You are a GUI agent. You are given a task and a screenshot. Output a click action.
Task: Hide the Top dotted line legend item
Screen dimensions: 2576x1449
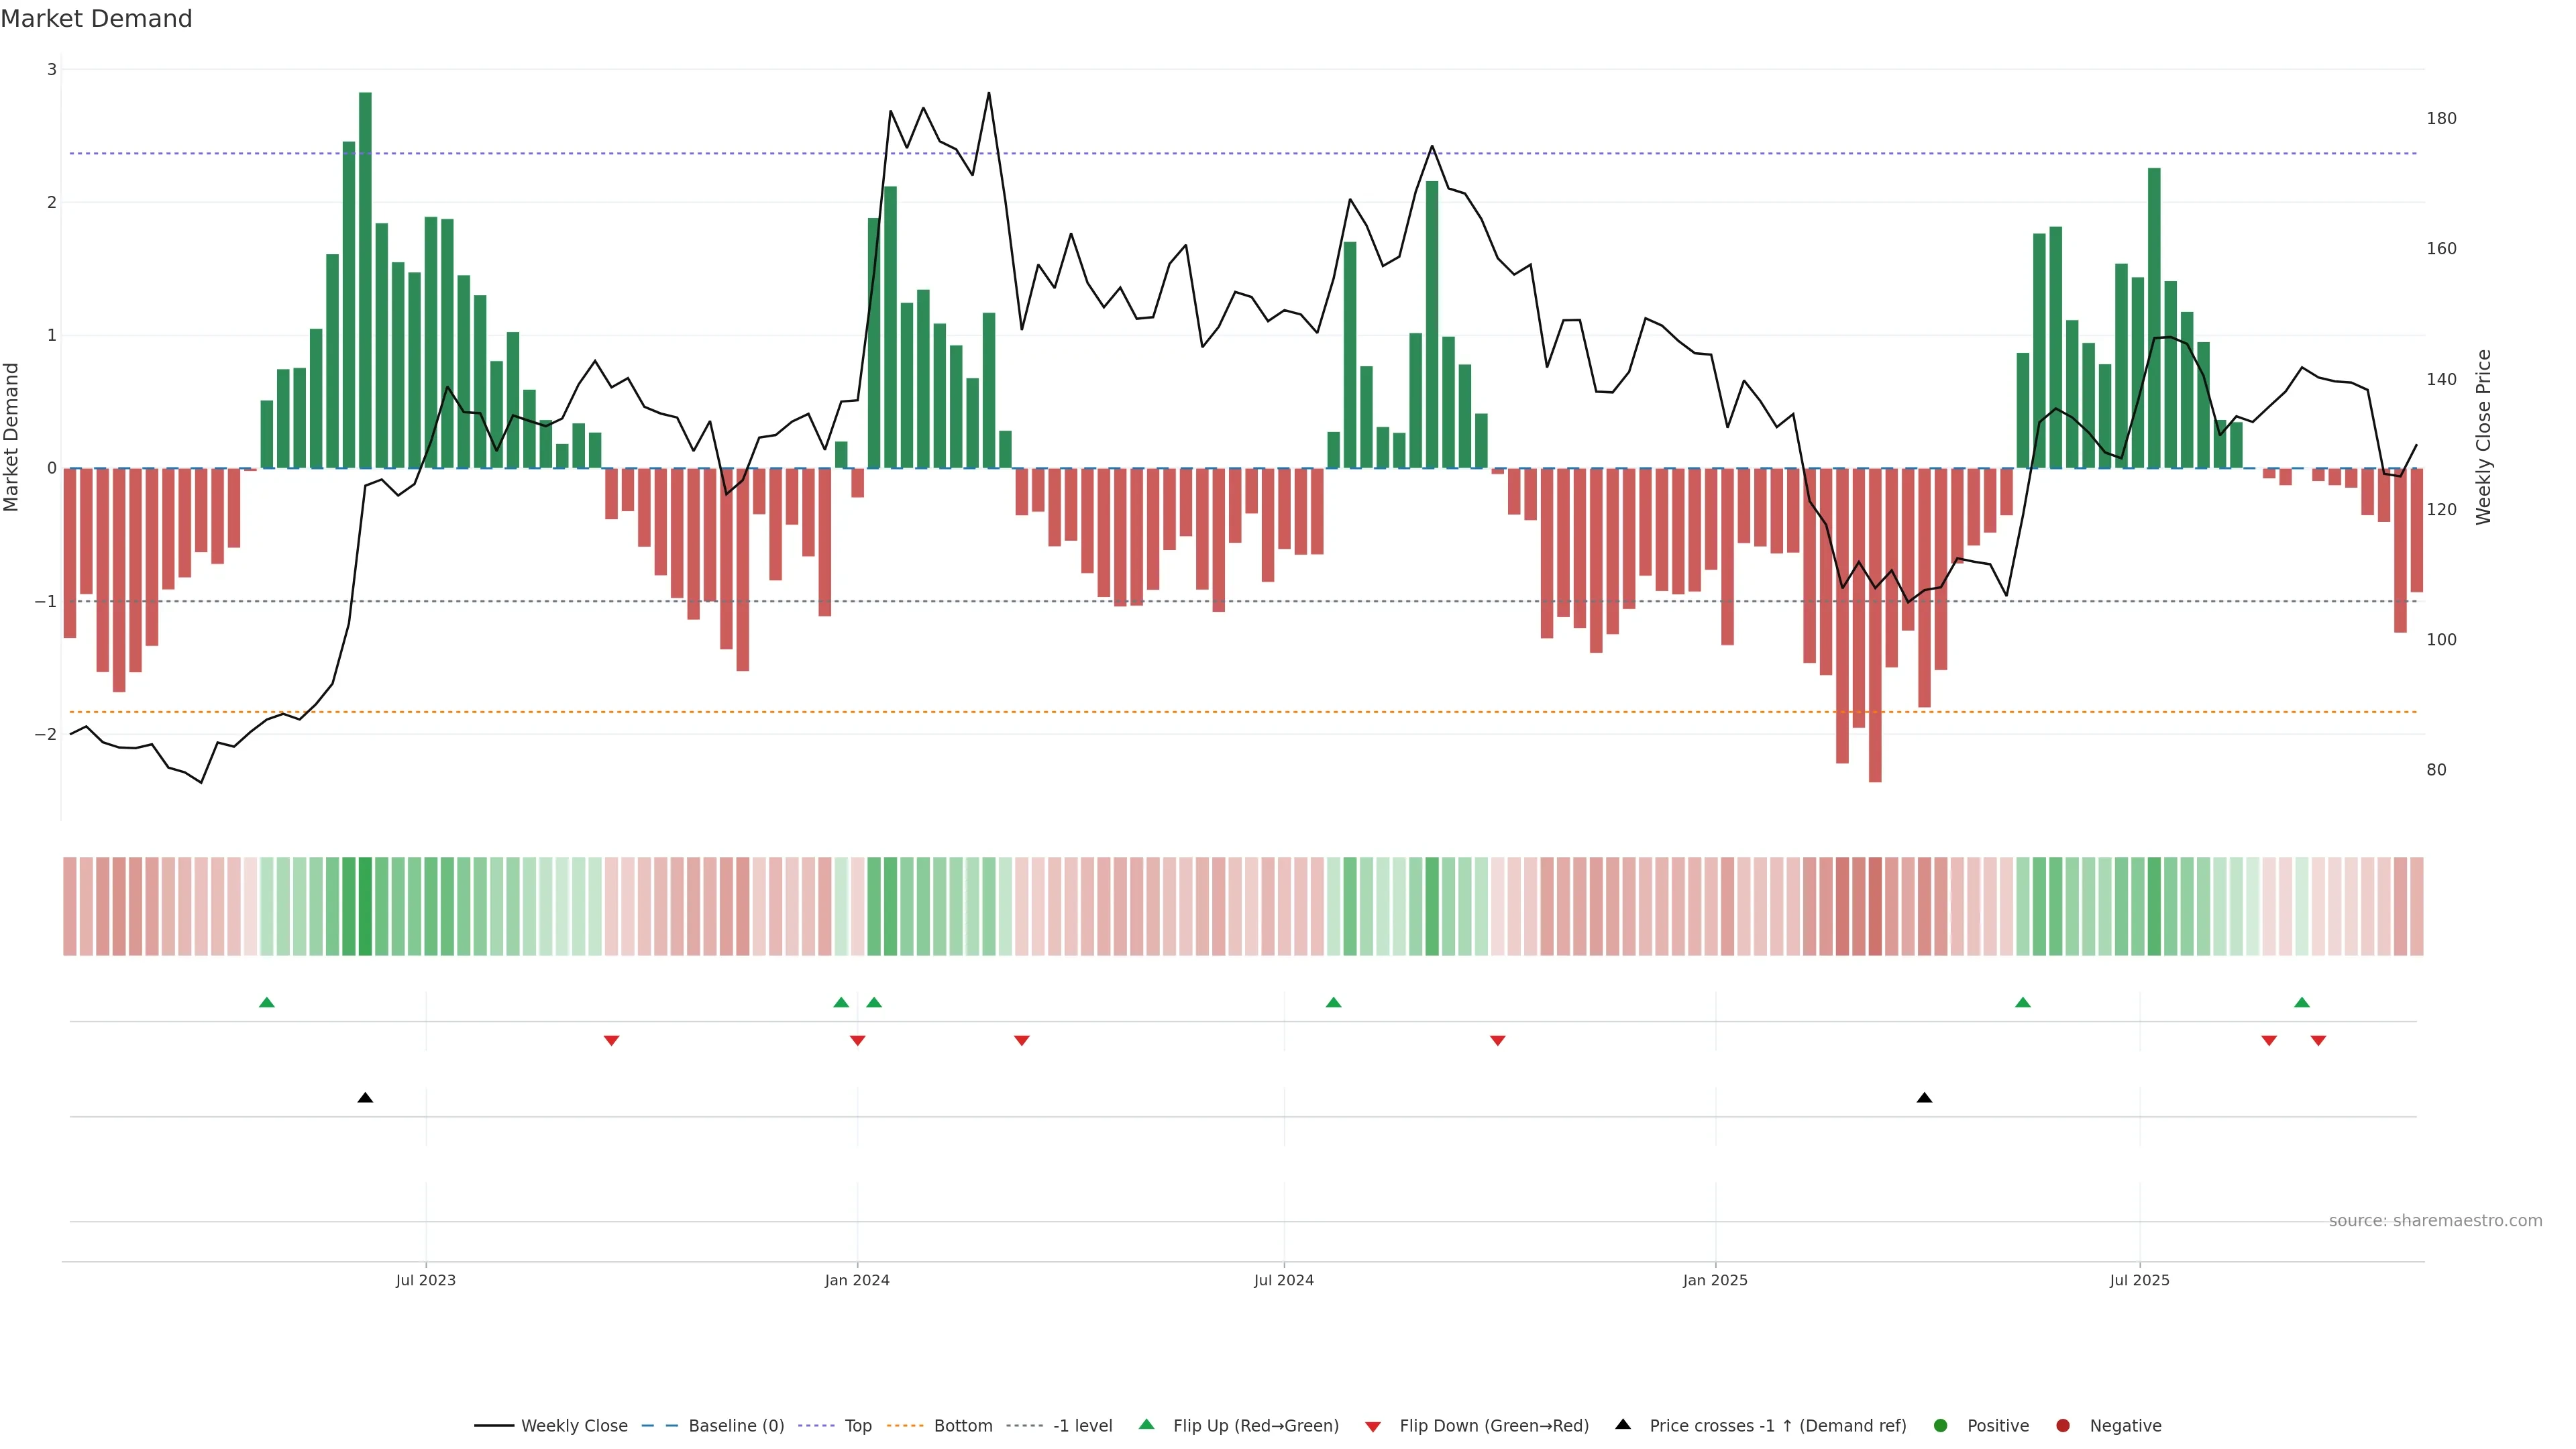pos(857,1426)
